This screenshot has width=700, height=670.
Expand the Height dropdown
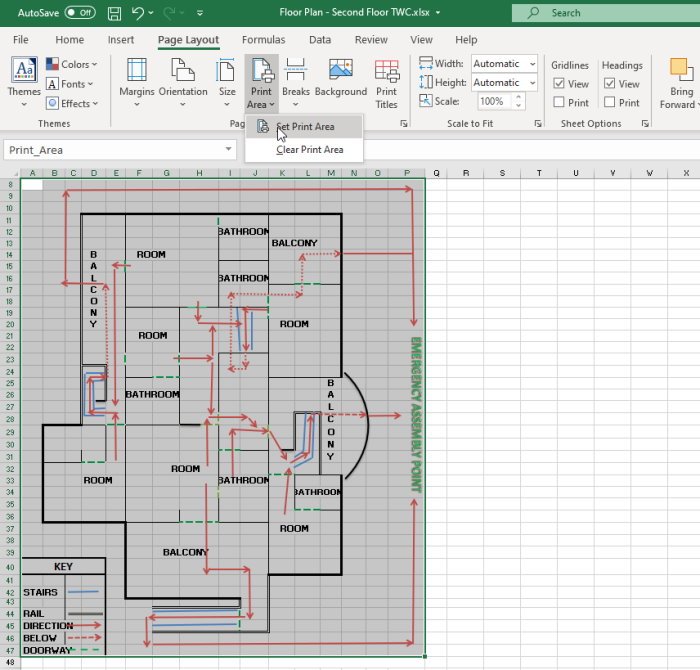[x=530, y=83]
